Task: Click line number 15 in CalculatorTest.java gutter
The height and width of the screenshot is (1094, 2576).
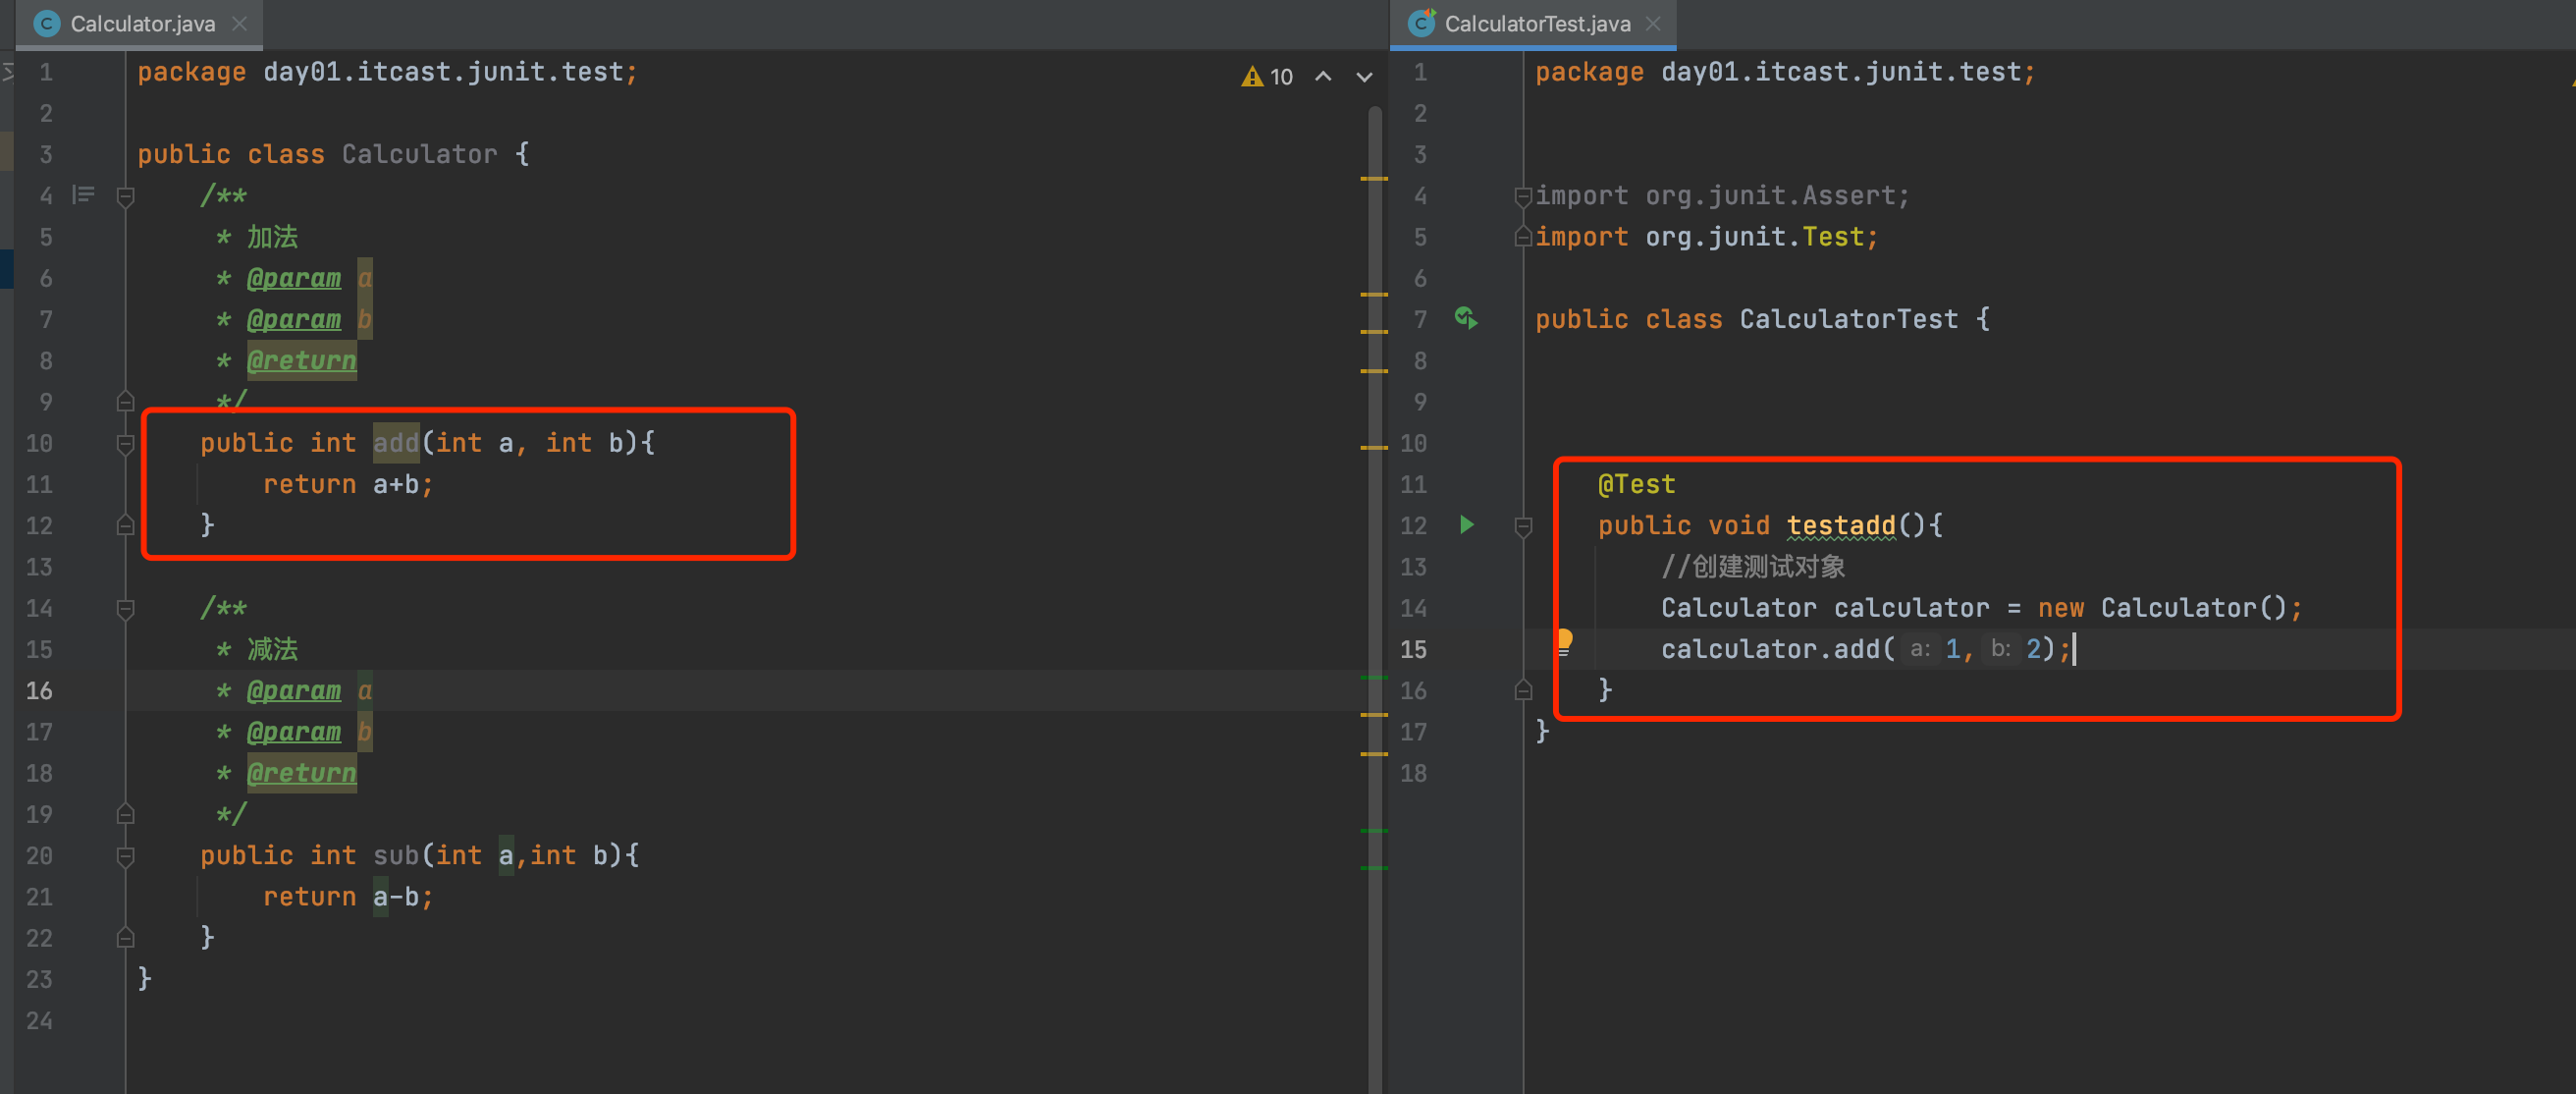Action: pos(1413,649)
